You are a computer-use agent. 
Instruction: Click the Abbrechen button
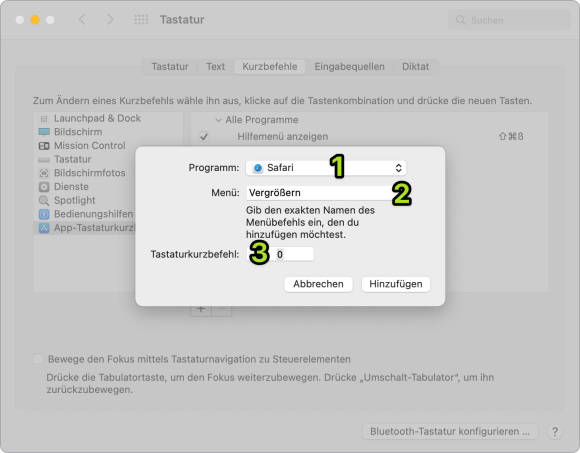[x=318, y=284]
